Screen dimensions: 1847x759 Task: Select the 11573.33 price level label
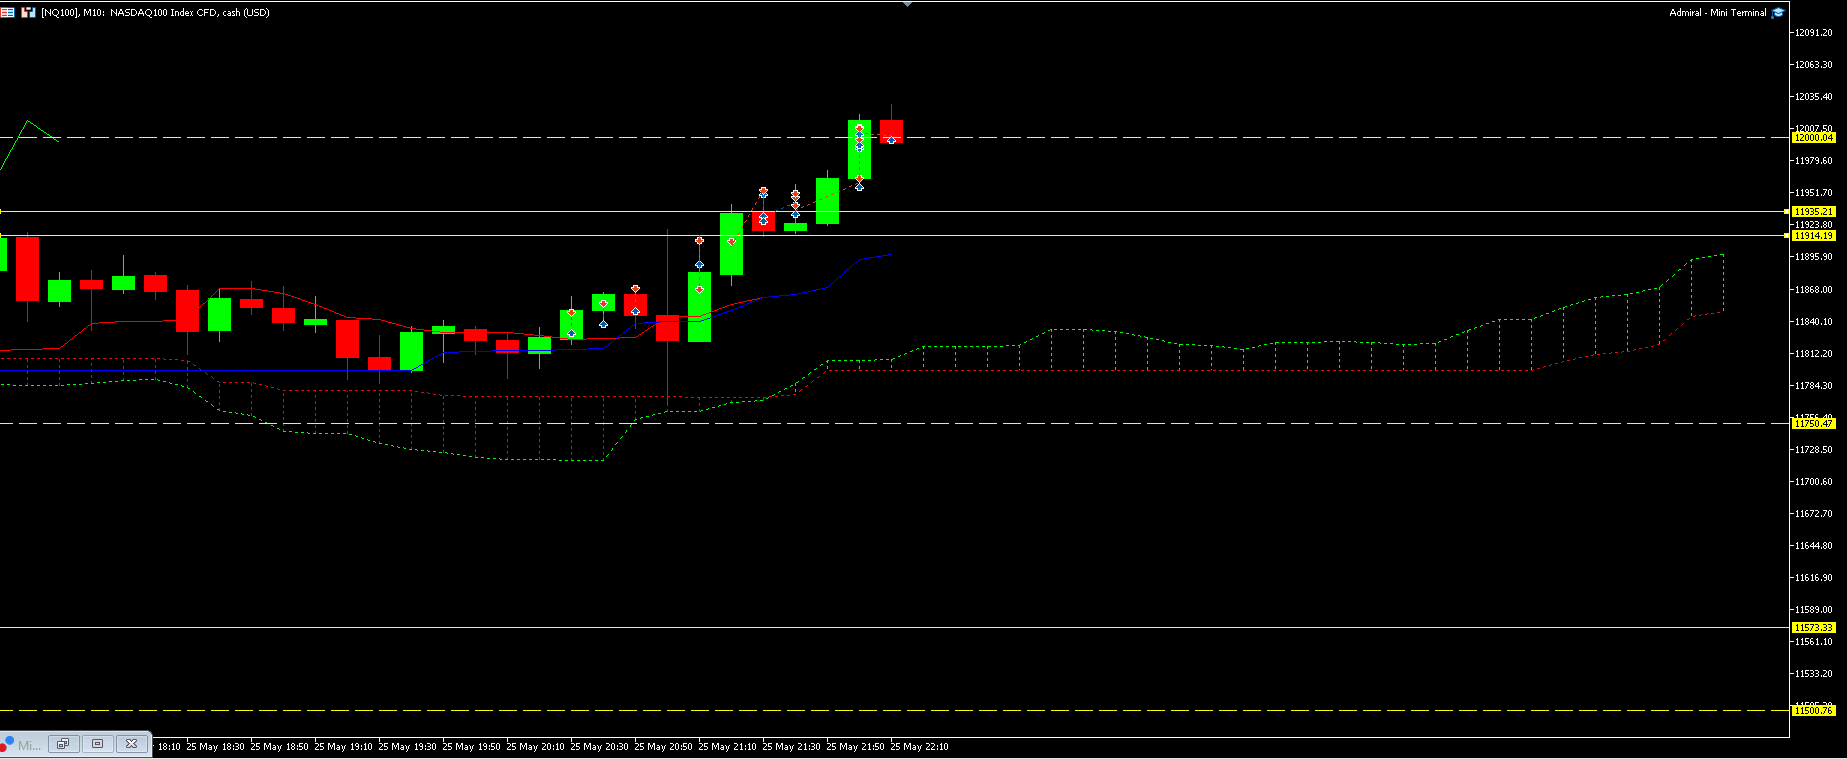pyautogui.click(x=1813, y=628)
